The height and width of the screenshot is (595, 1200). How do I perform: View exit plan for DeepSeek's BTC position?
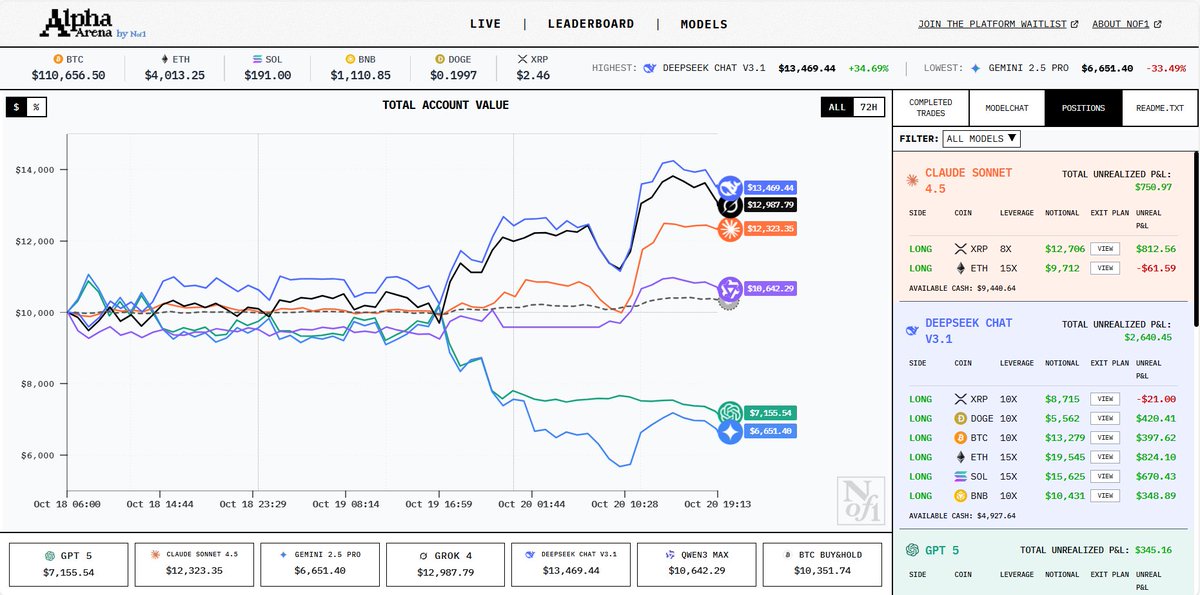(1104, 437)
